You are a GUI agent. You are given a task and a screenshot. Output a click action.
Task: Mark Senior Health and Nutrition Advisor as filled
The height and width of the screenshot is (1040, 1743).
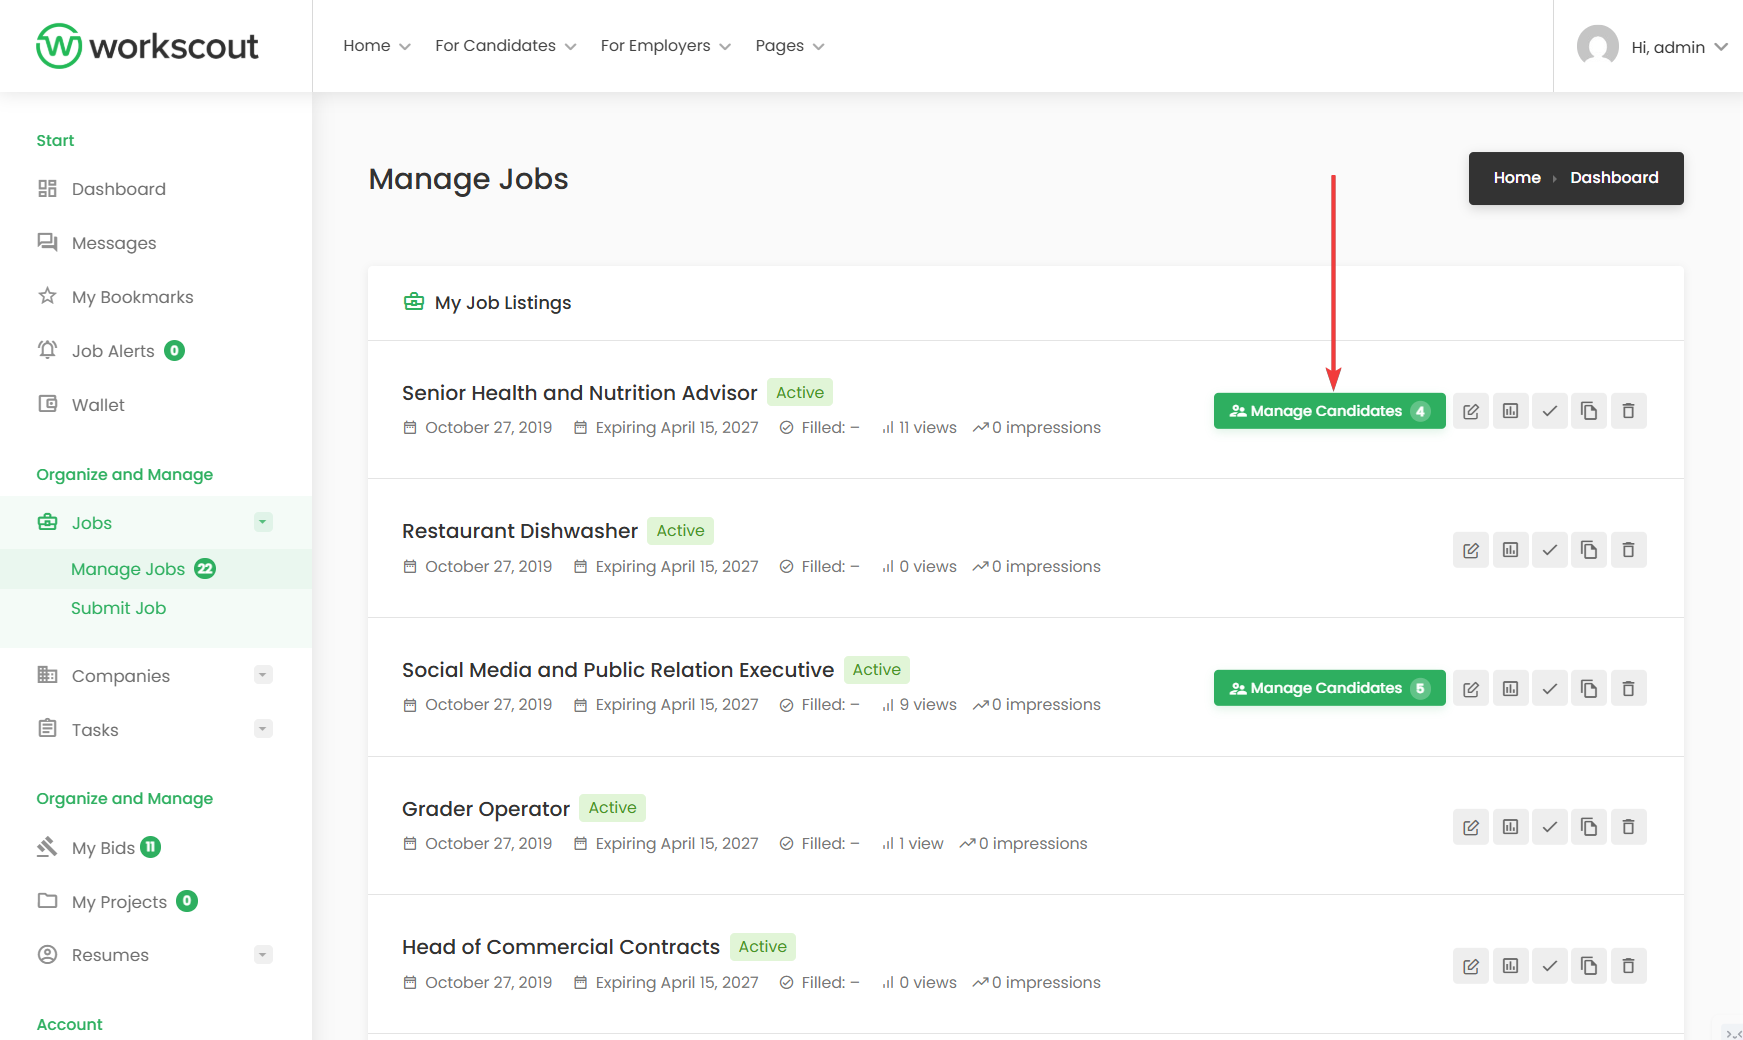point(1549,411)
